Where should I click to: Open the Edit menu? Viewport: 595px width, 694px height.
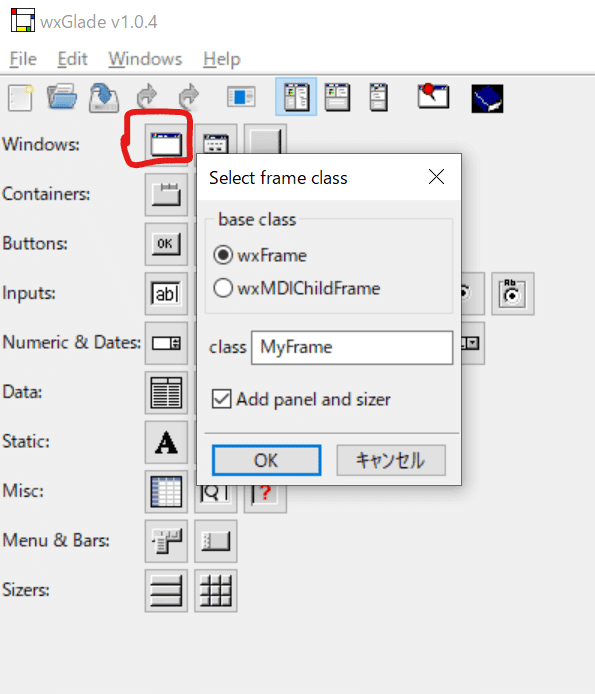tap(72, 59)
